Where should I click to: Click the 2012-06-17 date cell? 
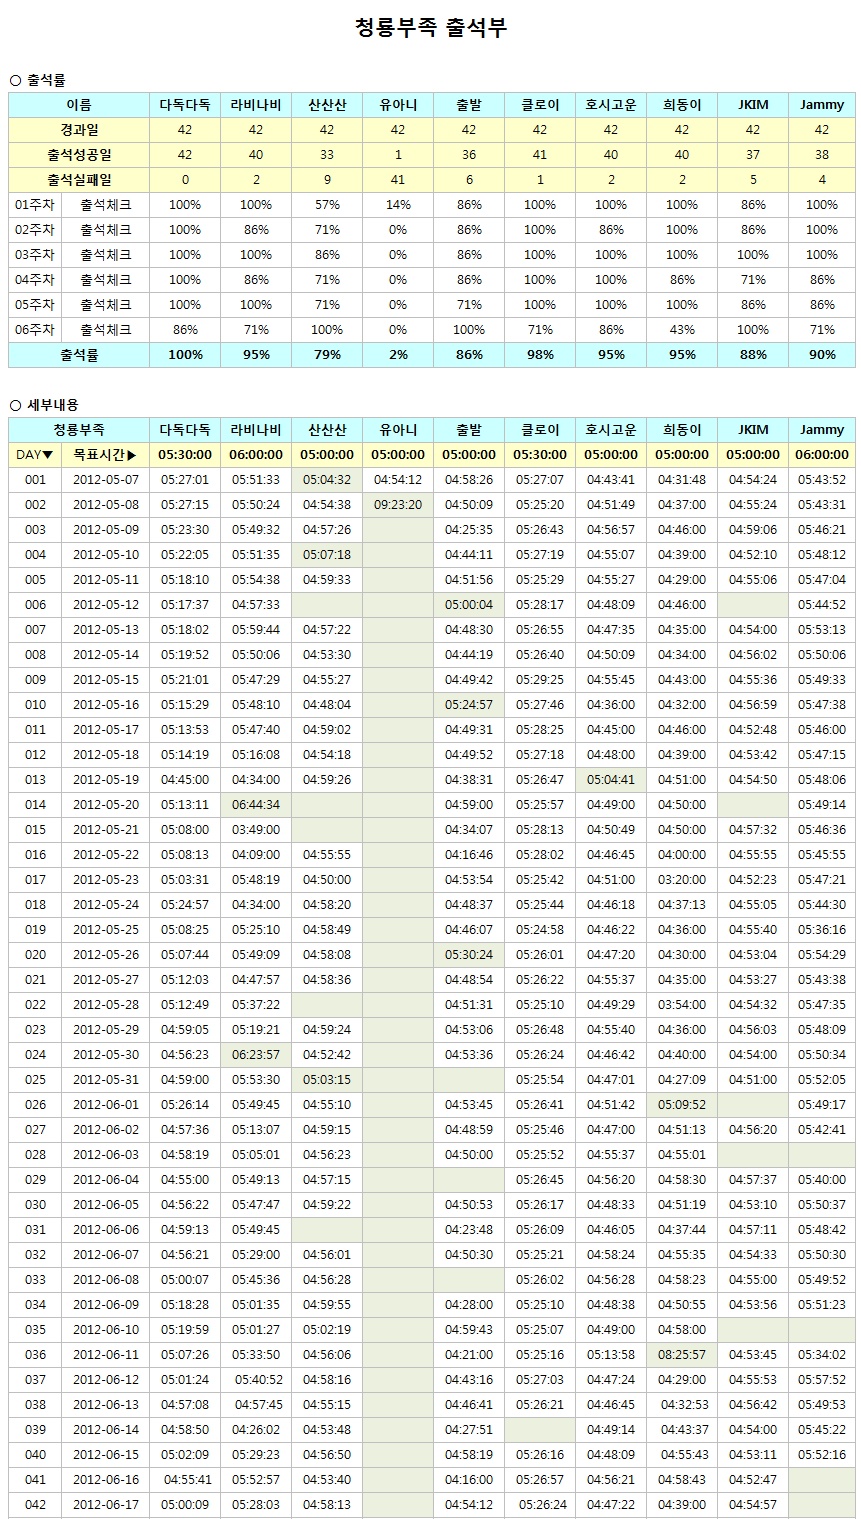point(105,1505)
